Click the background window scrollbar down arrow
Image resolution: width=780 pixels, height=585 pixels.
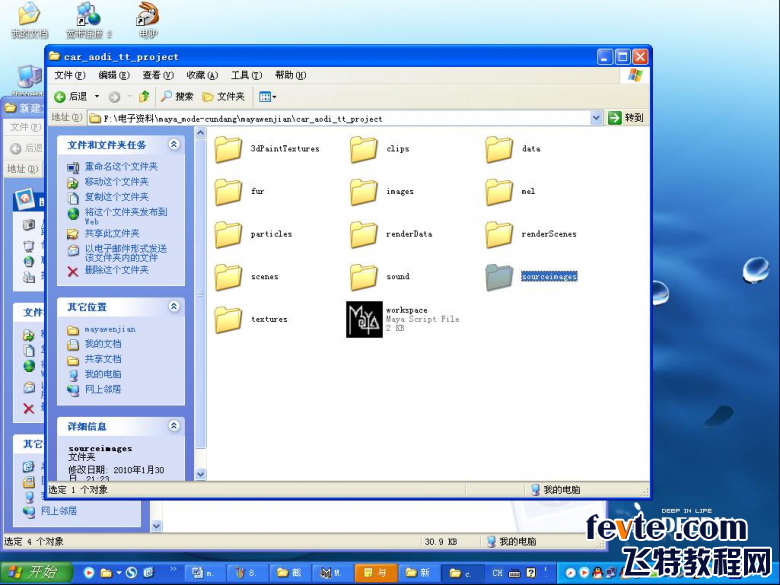[156, 526]
